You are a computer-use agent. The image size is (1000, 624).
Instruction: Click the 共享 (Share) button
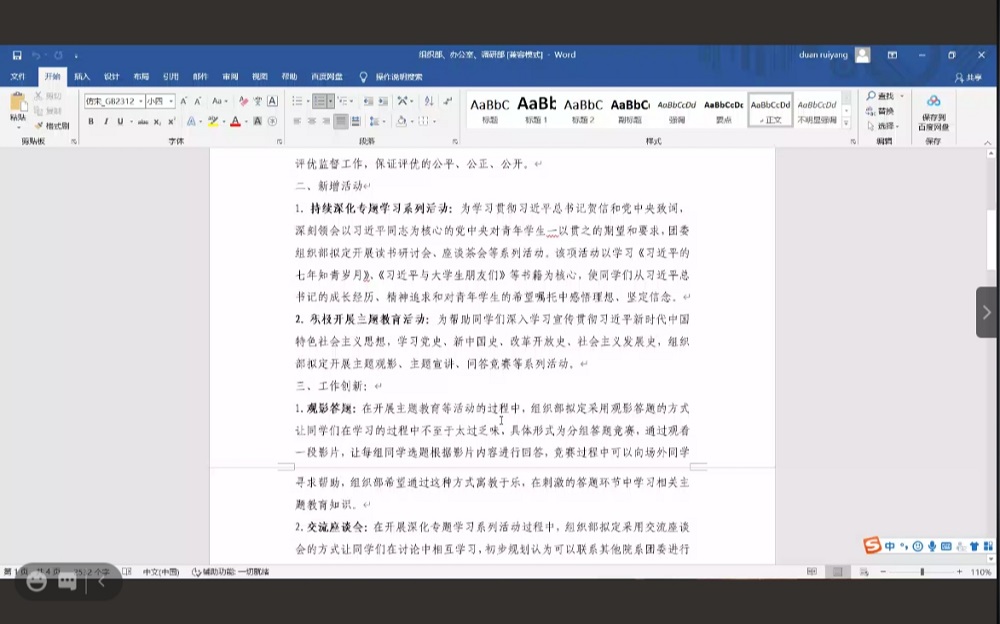(967, 76)
